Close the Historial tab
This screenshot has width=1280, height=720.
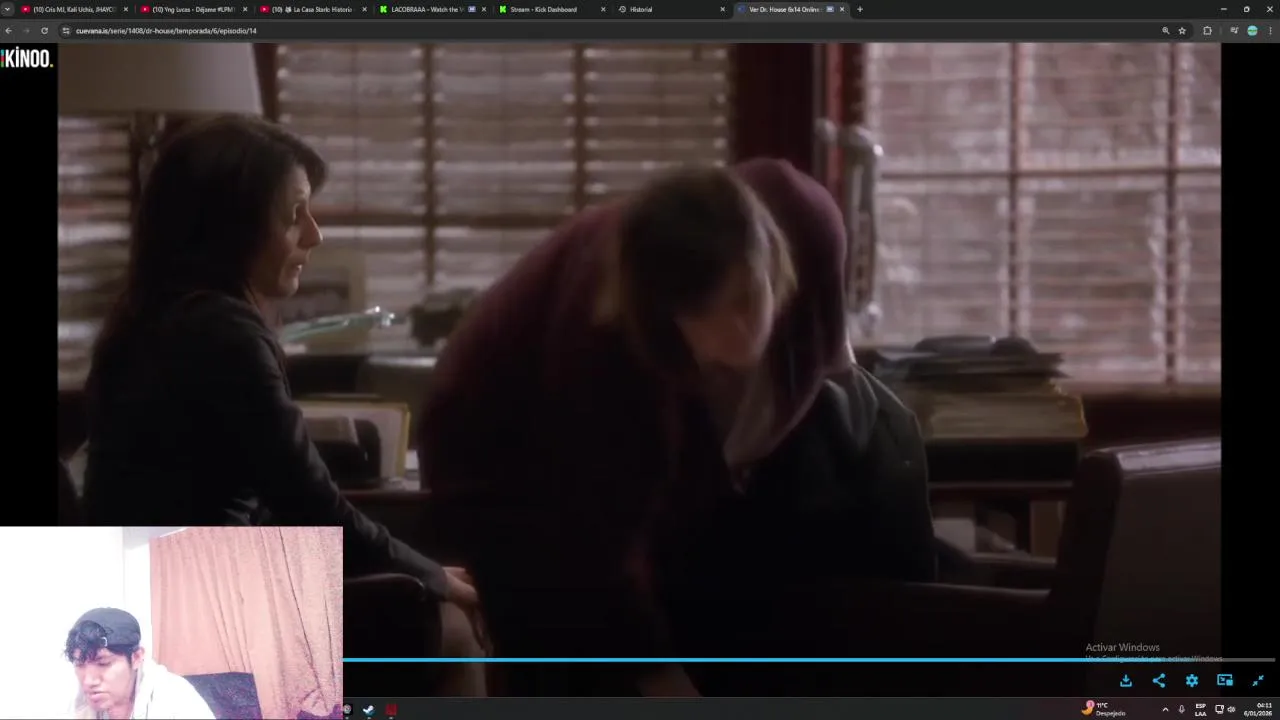click(722, 9)
